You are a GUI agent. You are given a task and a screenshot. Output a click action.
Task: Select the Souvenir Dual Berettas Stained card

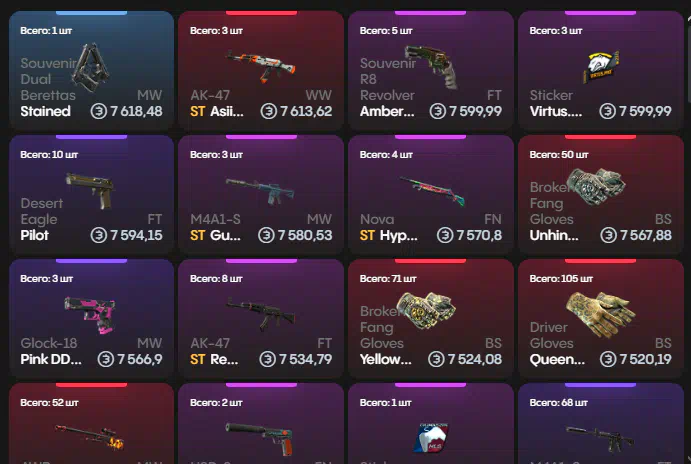click(92, 71)
